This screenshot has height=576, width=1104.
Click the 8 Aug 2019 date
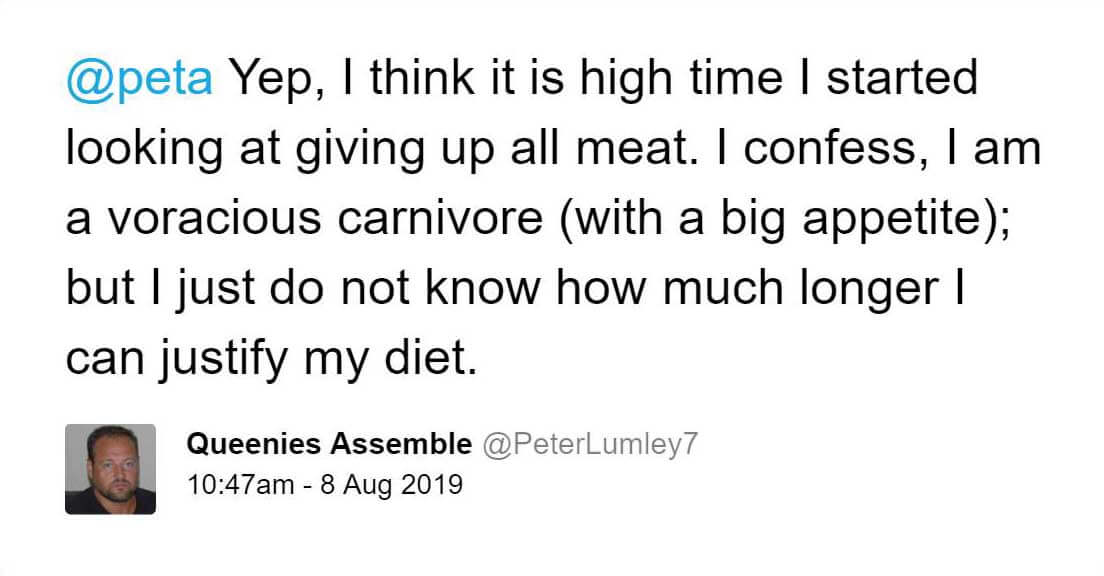coord(391,485)
